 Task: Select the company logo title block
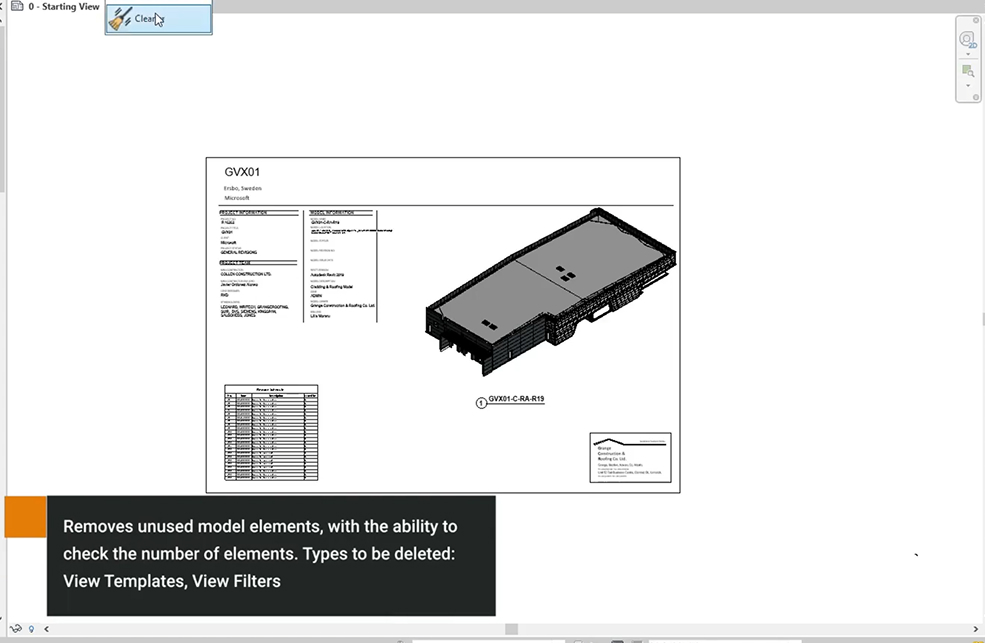point(630,457)
